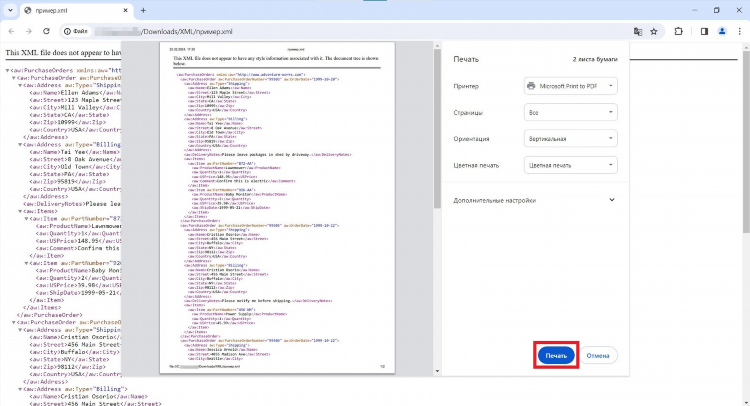Open a new tab with plus button
750x406 pixels.
tap(143, 10)
